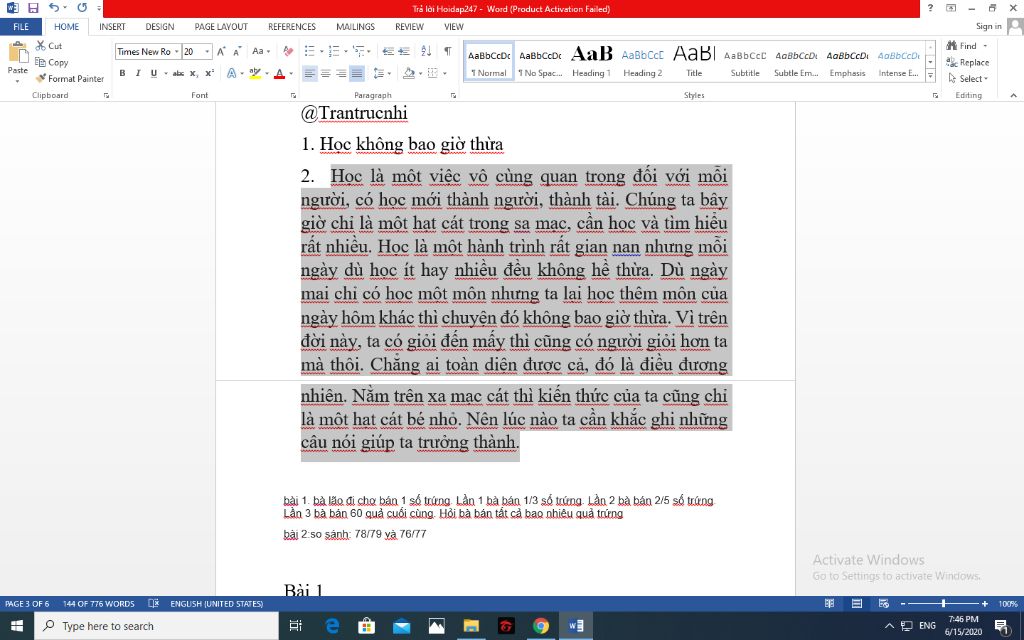Open the Select dropdown in Editing
This screenshot has width=1024, height=640.
[968, 78]
